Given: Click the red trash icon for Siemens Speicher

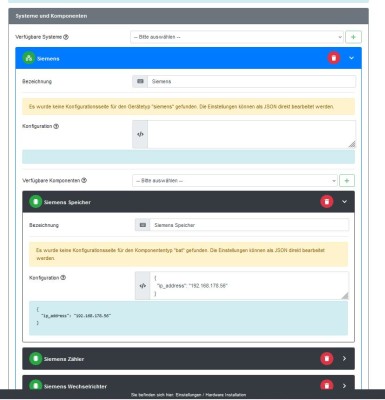Looking at the screenshot, I should [x=327, y=202].
